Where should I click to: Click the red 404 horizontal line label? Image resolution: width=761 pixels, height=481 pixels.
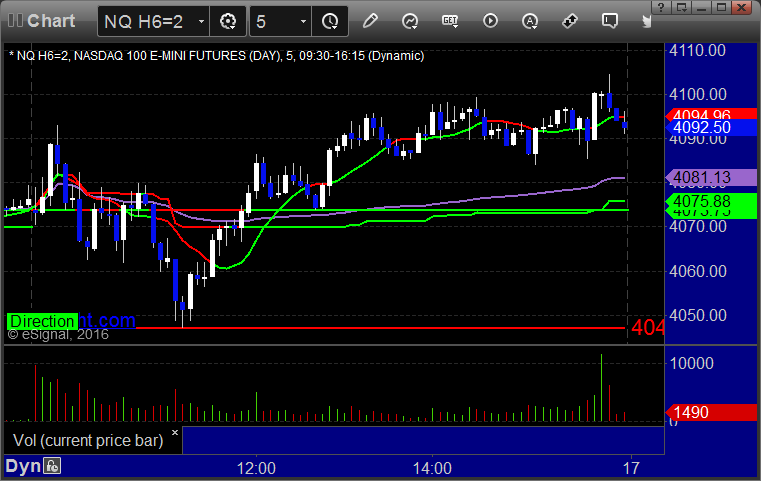647,328
